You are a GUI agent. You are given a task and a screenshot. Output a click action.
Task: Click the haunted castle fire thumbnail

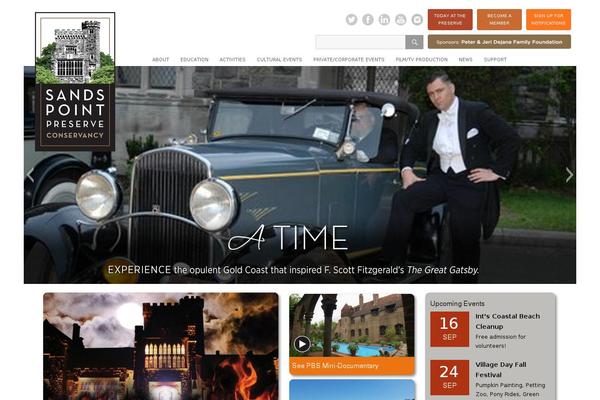click(161, 346)
